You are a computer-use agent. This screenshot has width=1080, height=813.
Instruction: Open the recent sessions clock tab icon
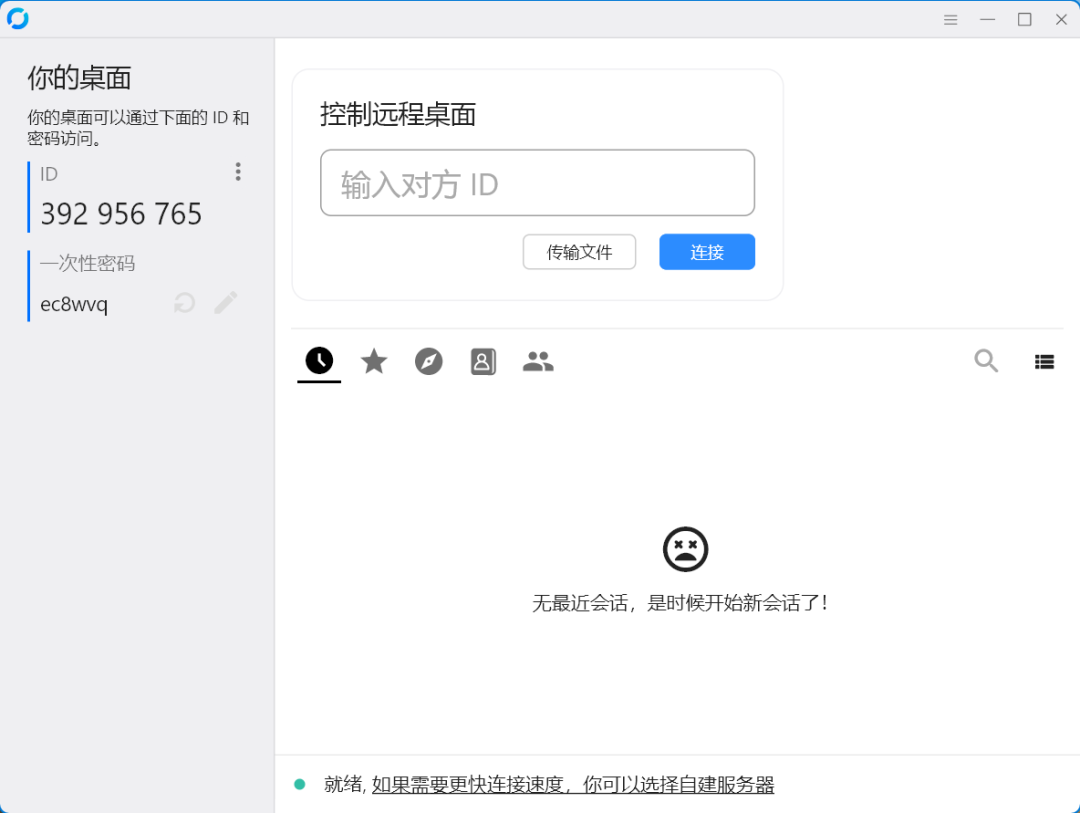coord(318,361)
